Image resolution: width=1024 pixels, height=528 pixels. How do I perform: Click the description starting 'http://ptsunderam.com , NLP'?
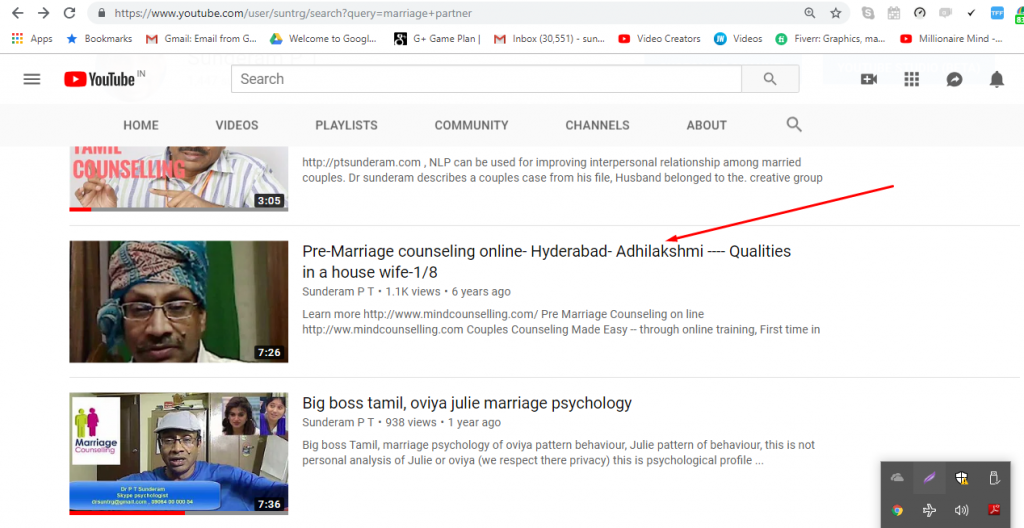(x=562, y=170)
